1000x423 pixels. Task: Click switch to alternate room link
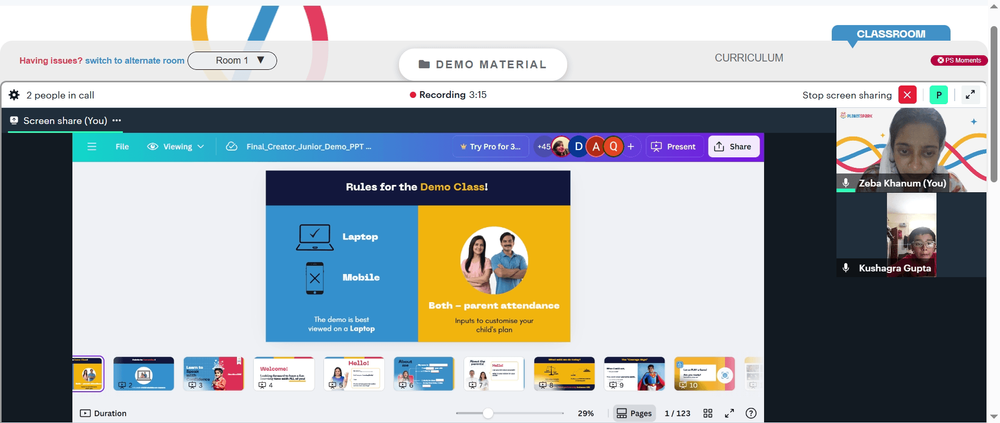135,61
